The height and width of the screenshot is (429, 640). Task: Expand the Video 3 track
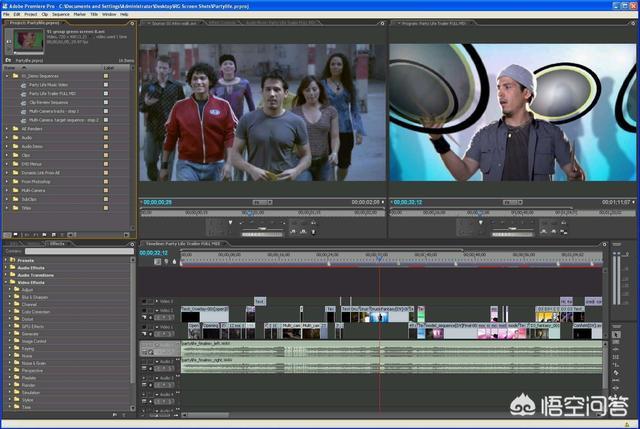coord(157,301)
